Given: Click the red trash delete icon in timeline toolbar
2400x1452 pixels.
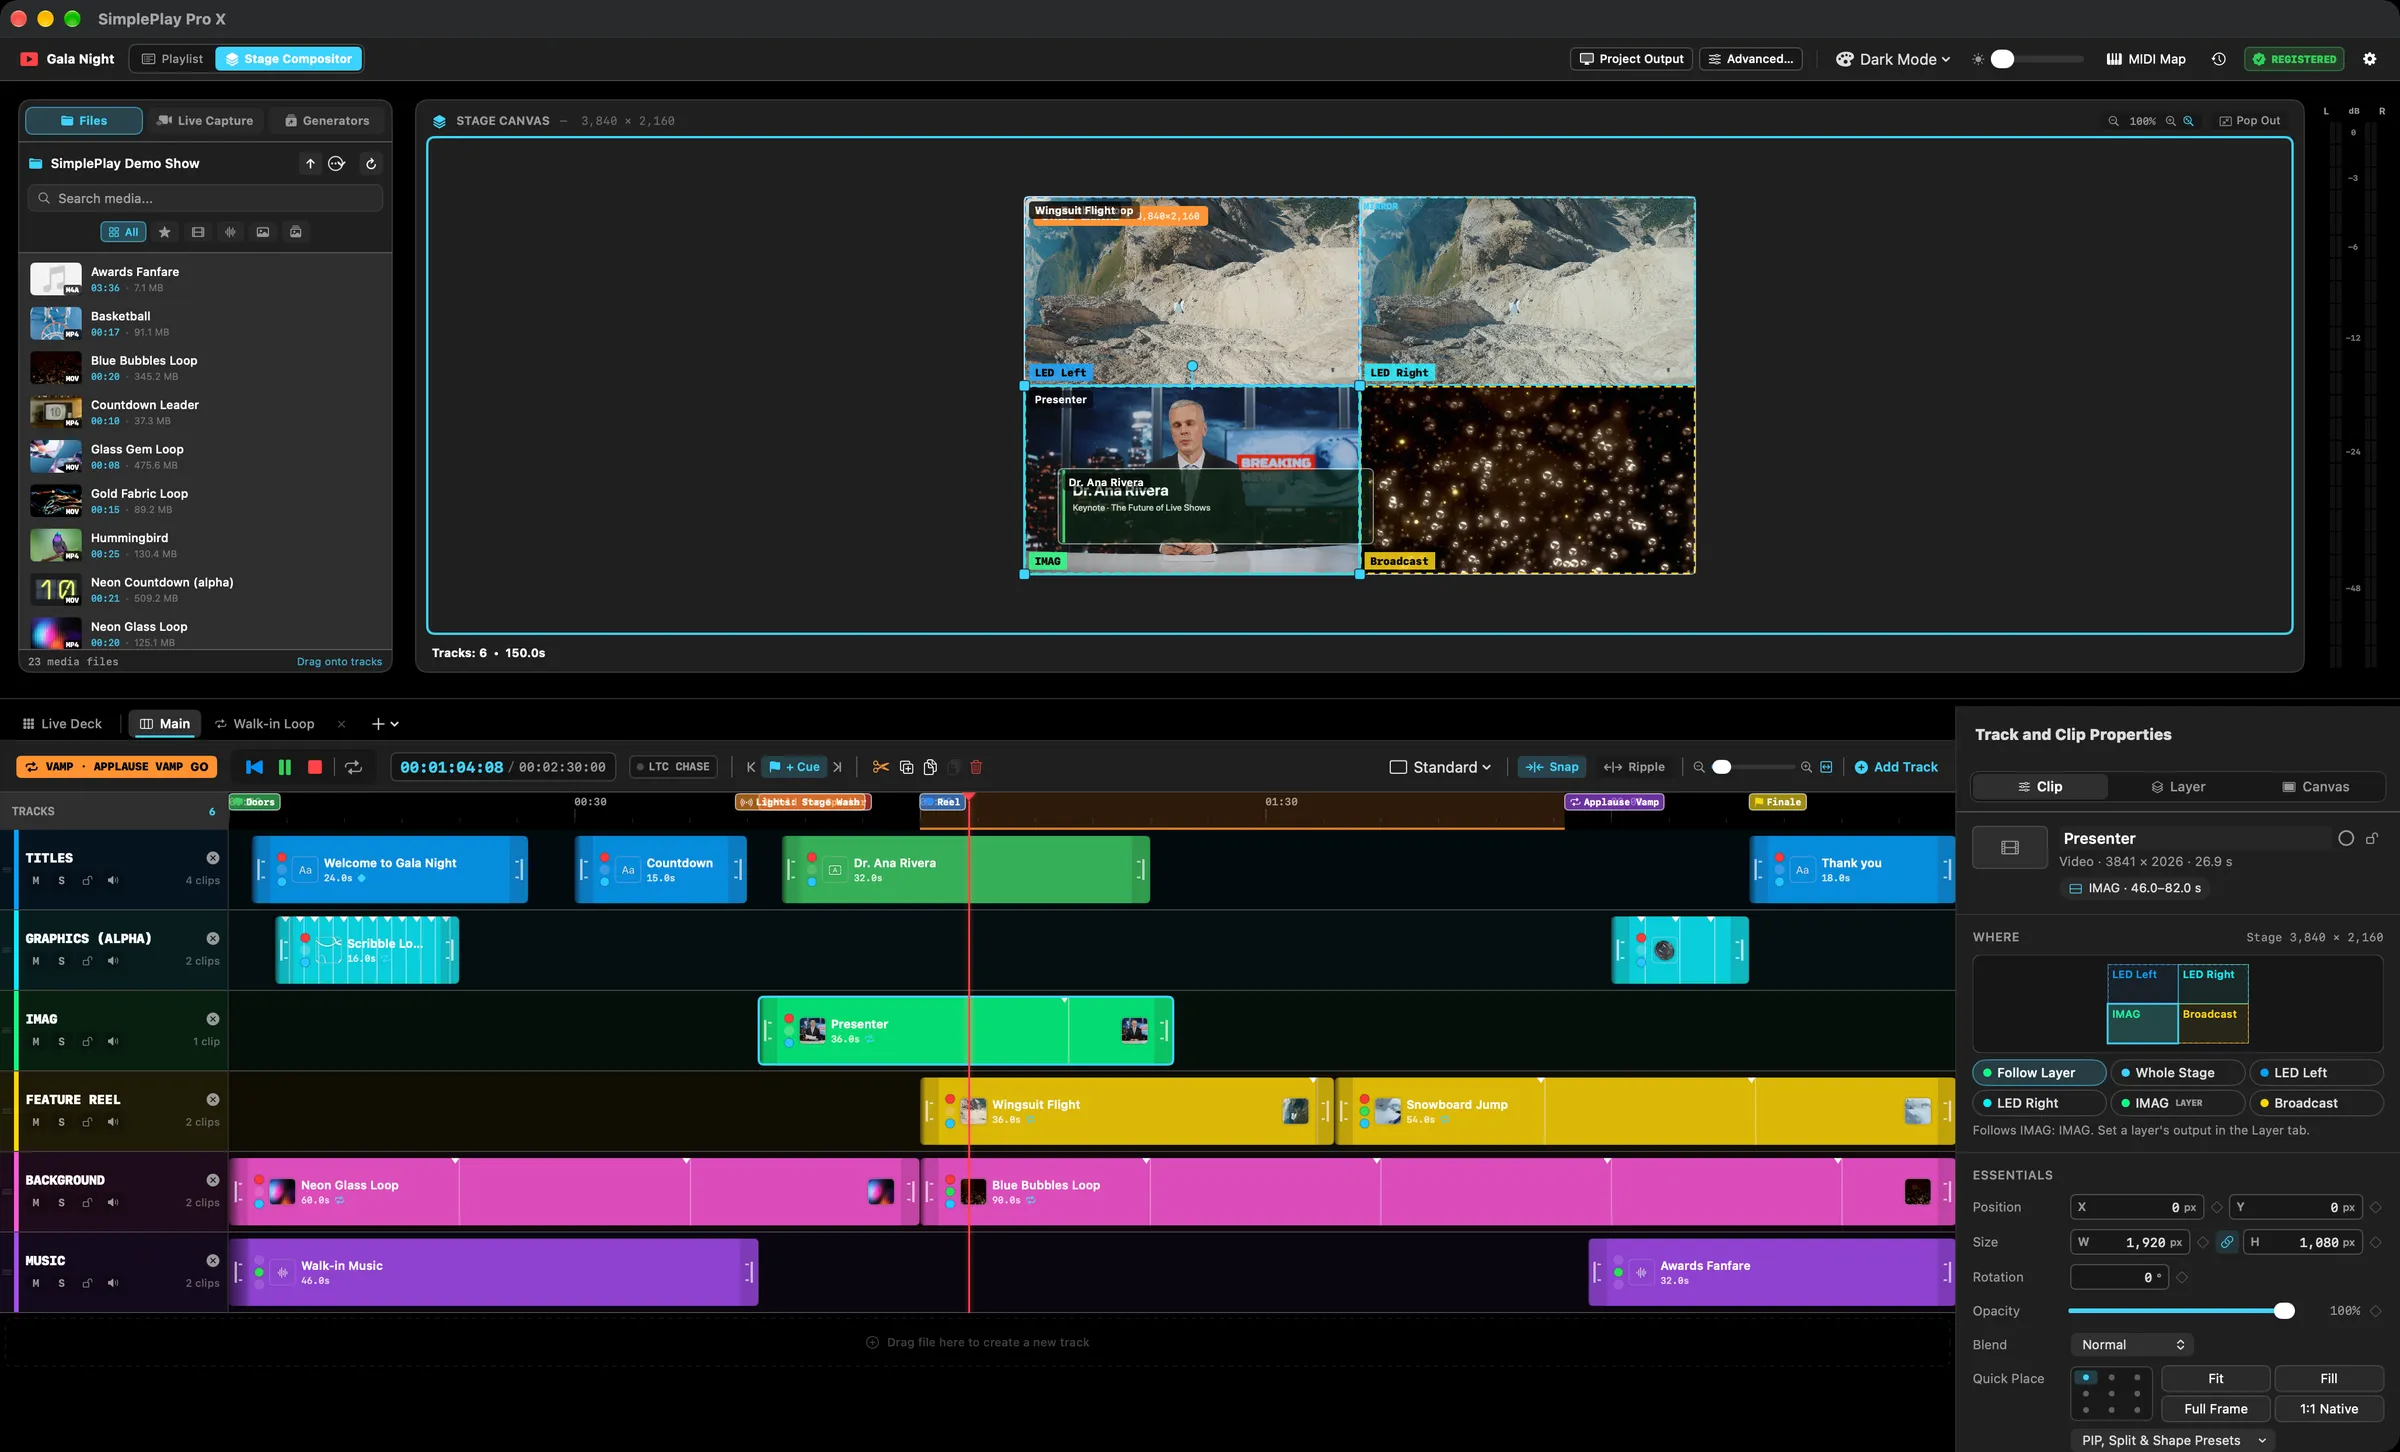Looking at the screenshot, I should (x=976, y=767).
